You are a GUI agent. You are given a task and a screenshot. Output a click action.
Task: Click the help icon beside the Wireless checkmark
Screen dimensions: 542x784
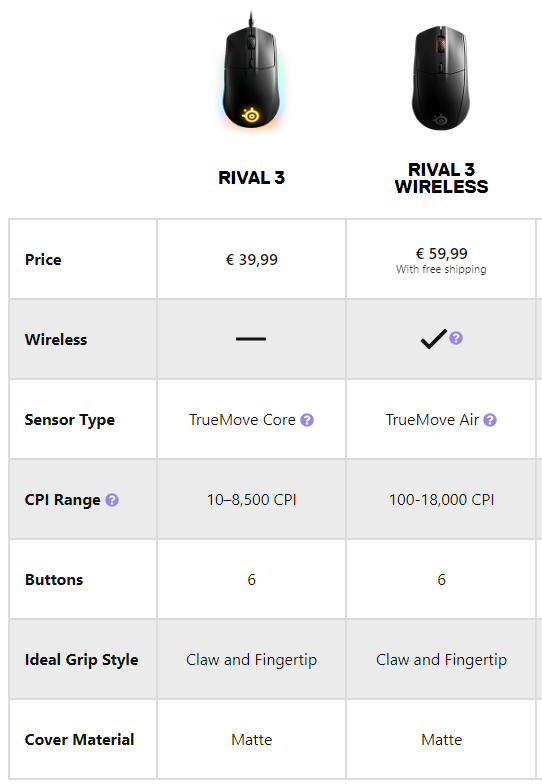tap(456, 338)
